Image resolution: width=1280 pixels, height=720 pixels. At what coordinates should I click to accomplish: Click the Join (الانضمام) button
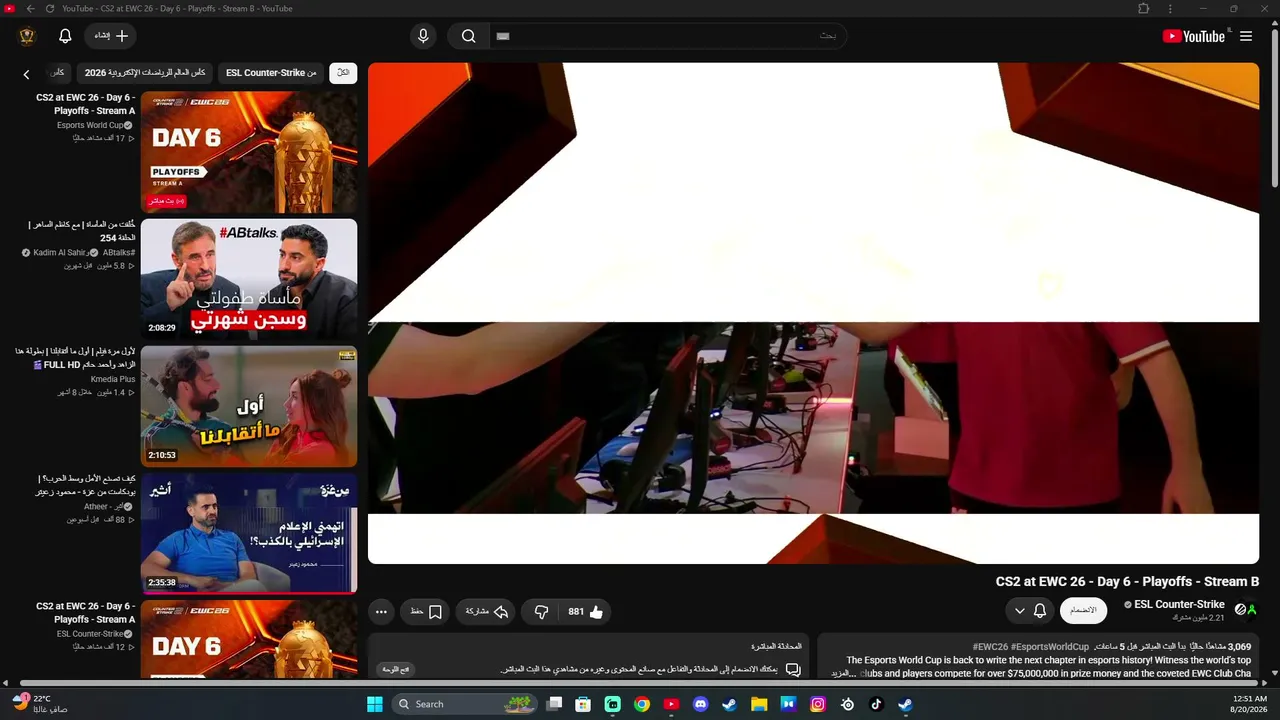pos(1083,610)
